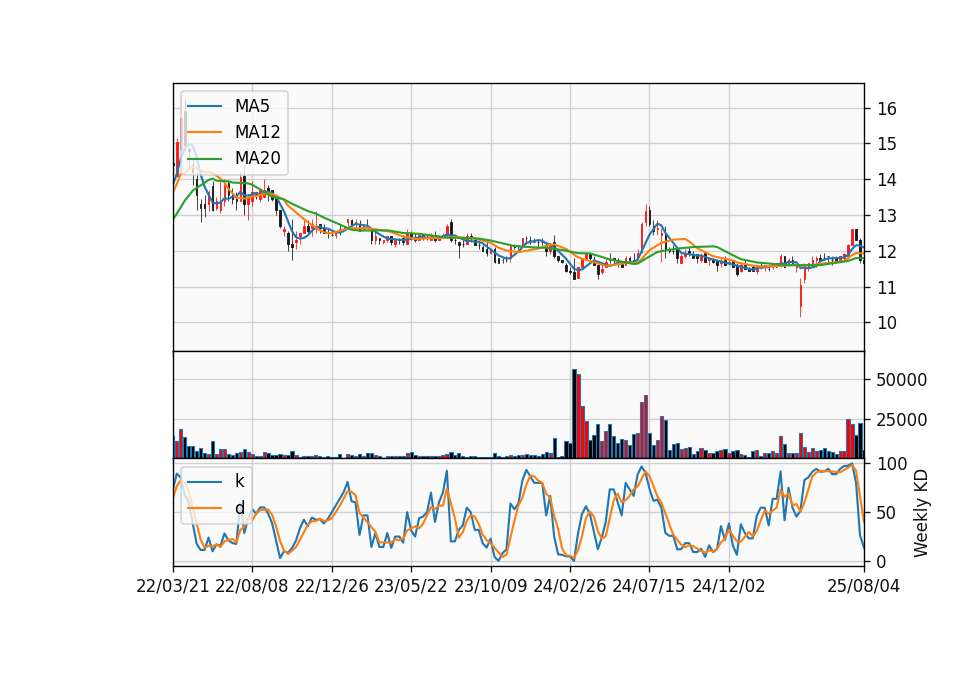960x690 pixels.
Task: Click the MA20 legend label
Action: [257, 158]
